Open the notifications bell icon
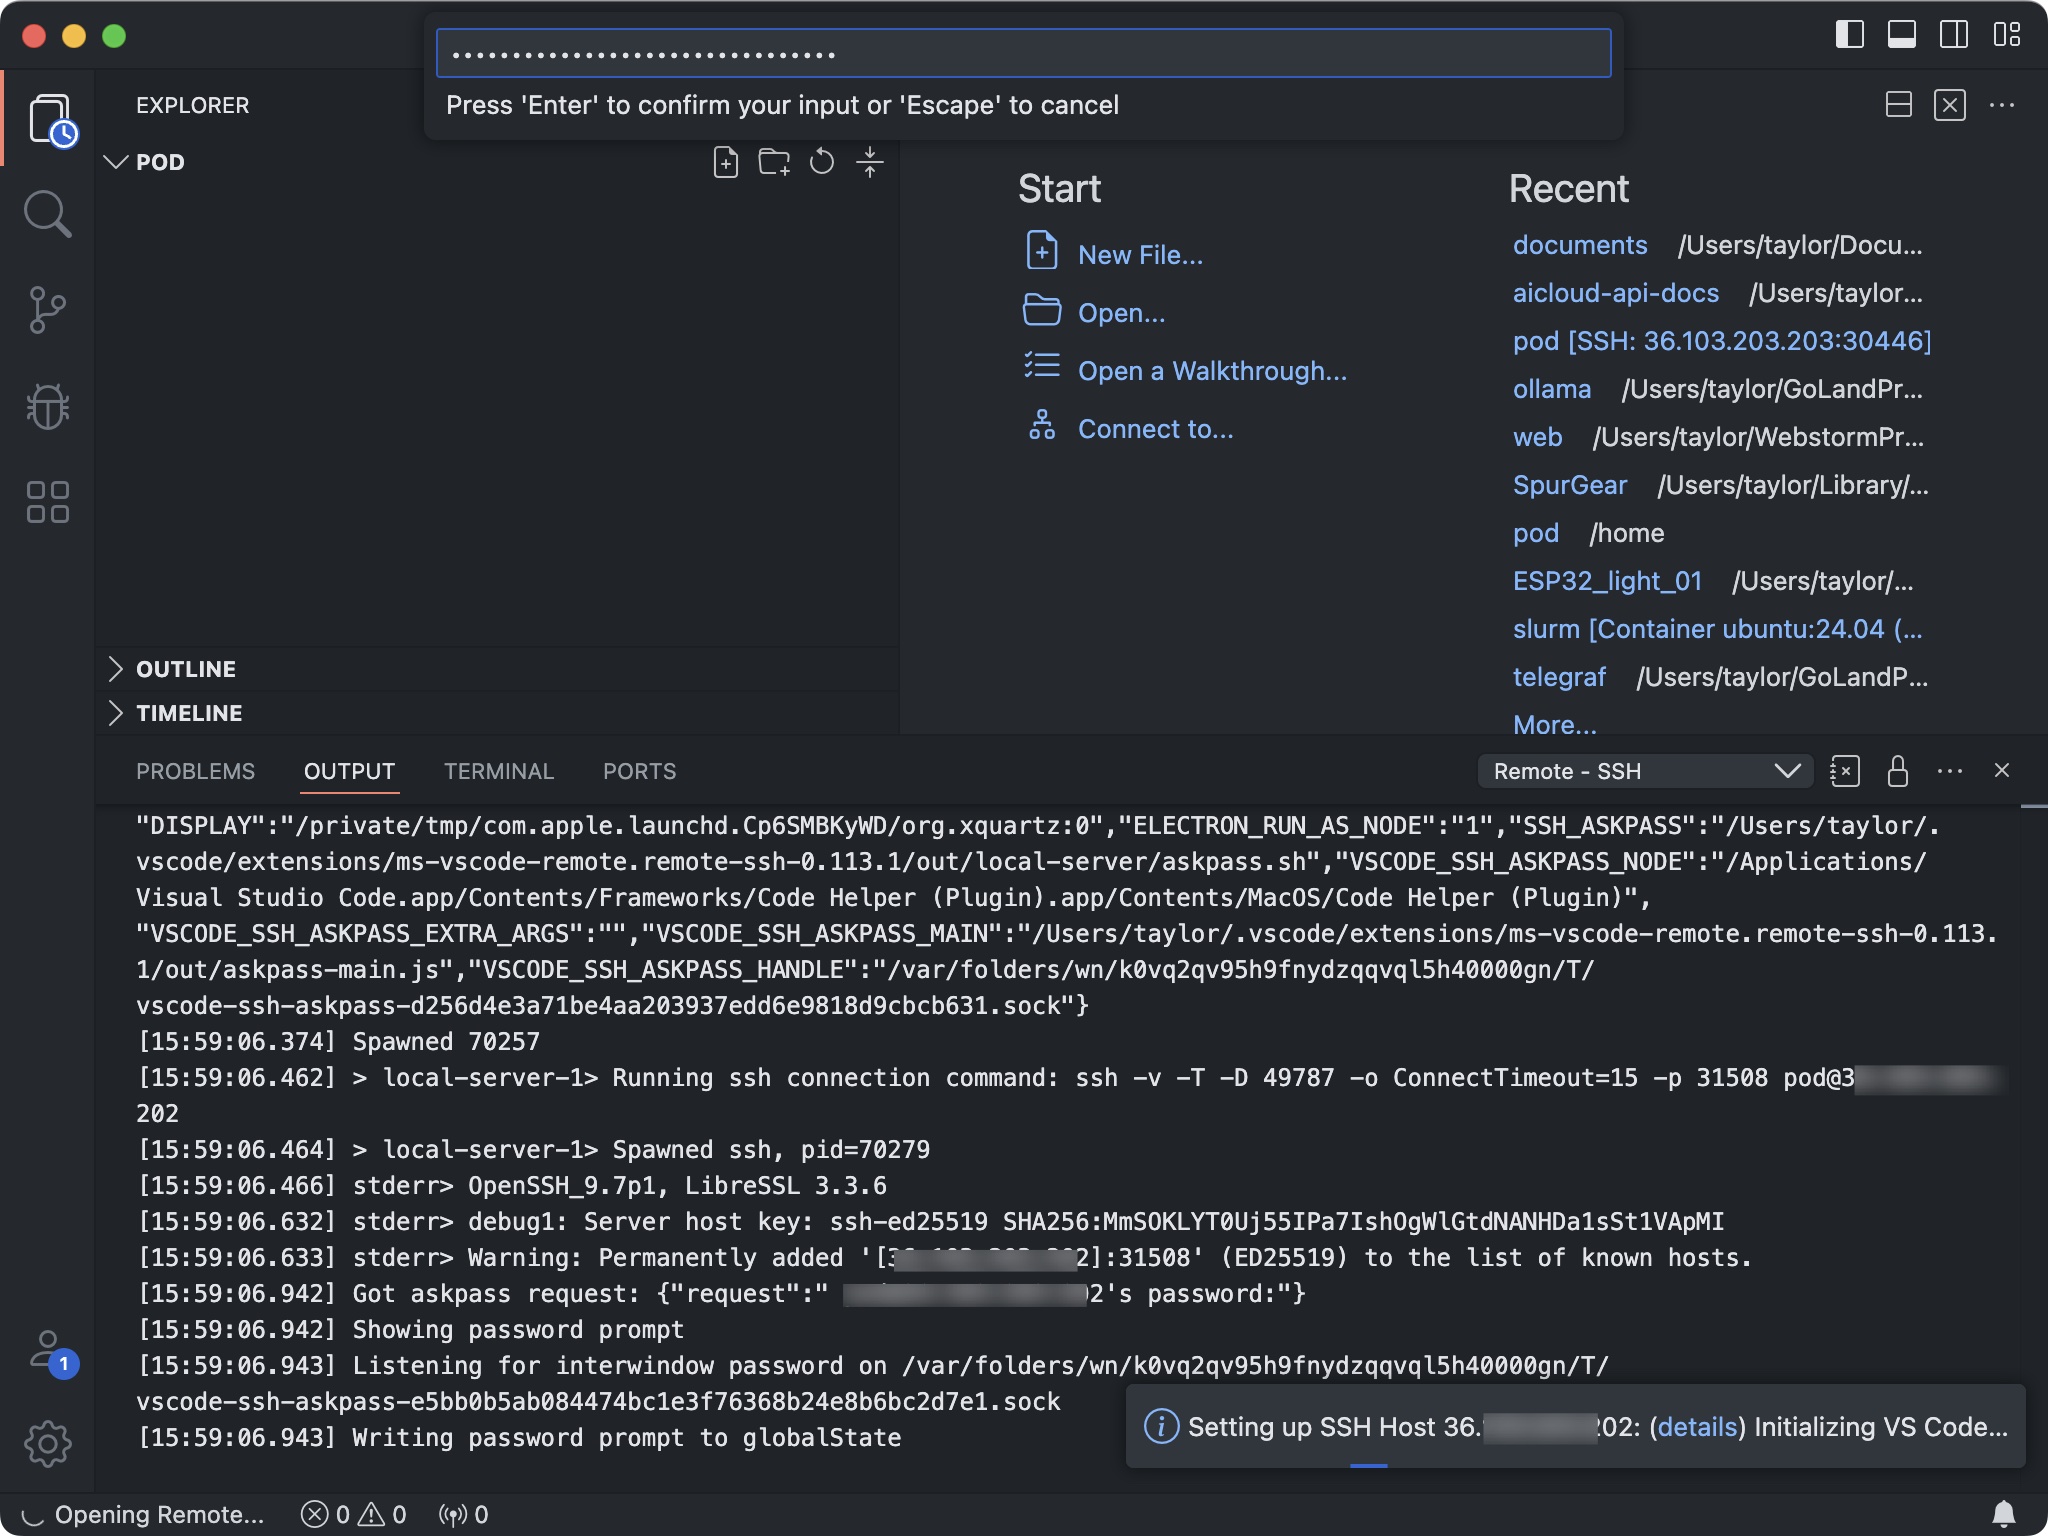Screen dimensions: 2048x1536 point(2004,1514)
